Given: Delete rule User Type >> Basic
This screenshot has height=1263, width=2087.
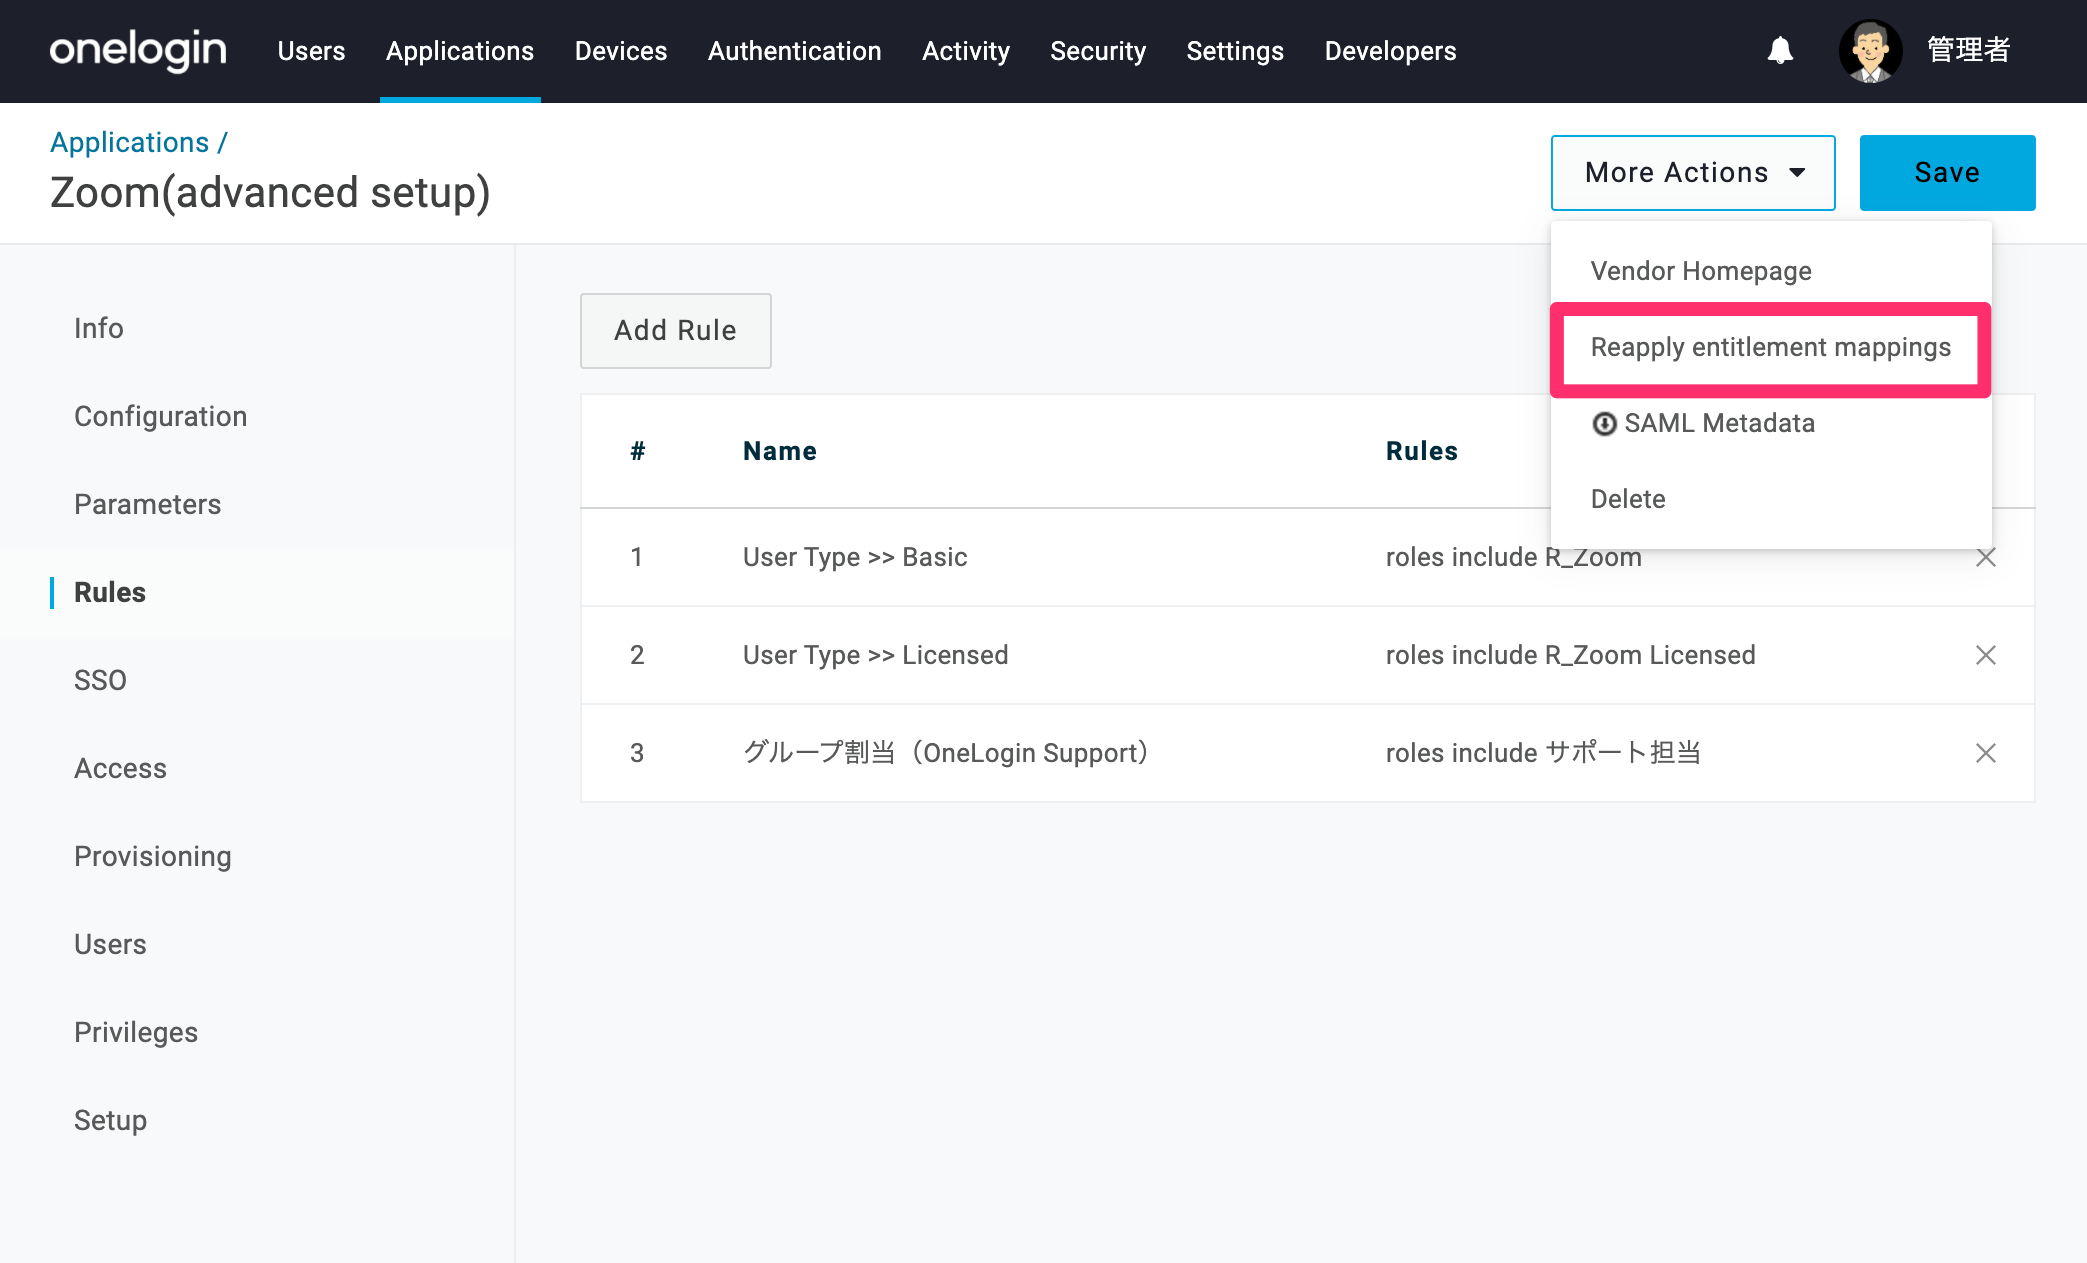Looking at the screenshot, I should [1985, 557].
